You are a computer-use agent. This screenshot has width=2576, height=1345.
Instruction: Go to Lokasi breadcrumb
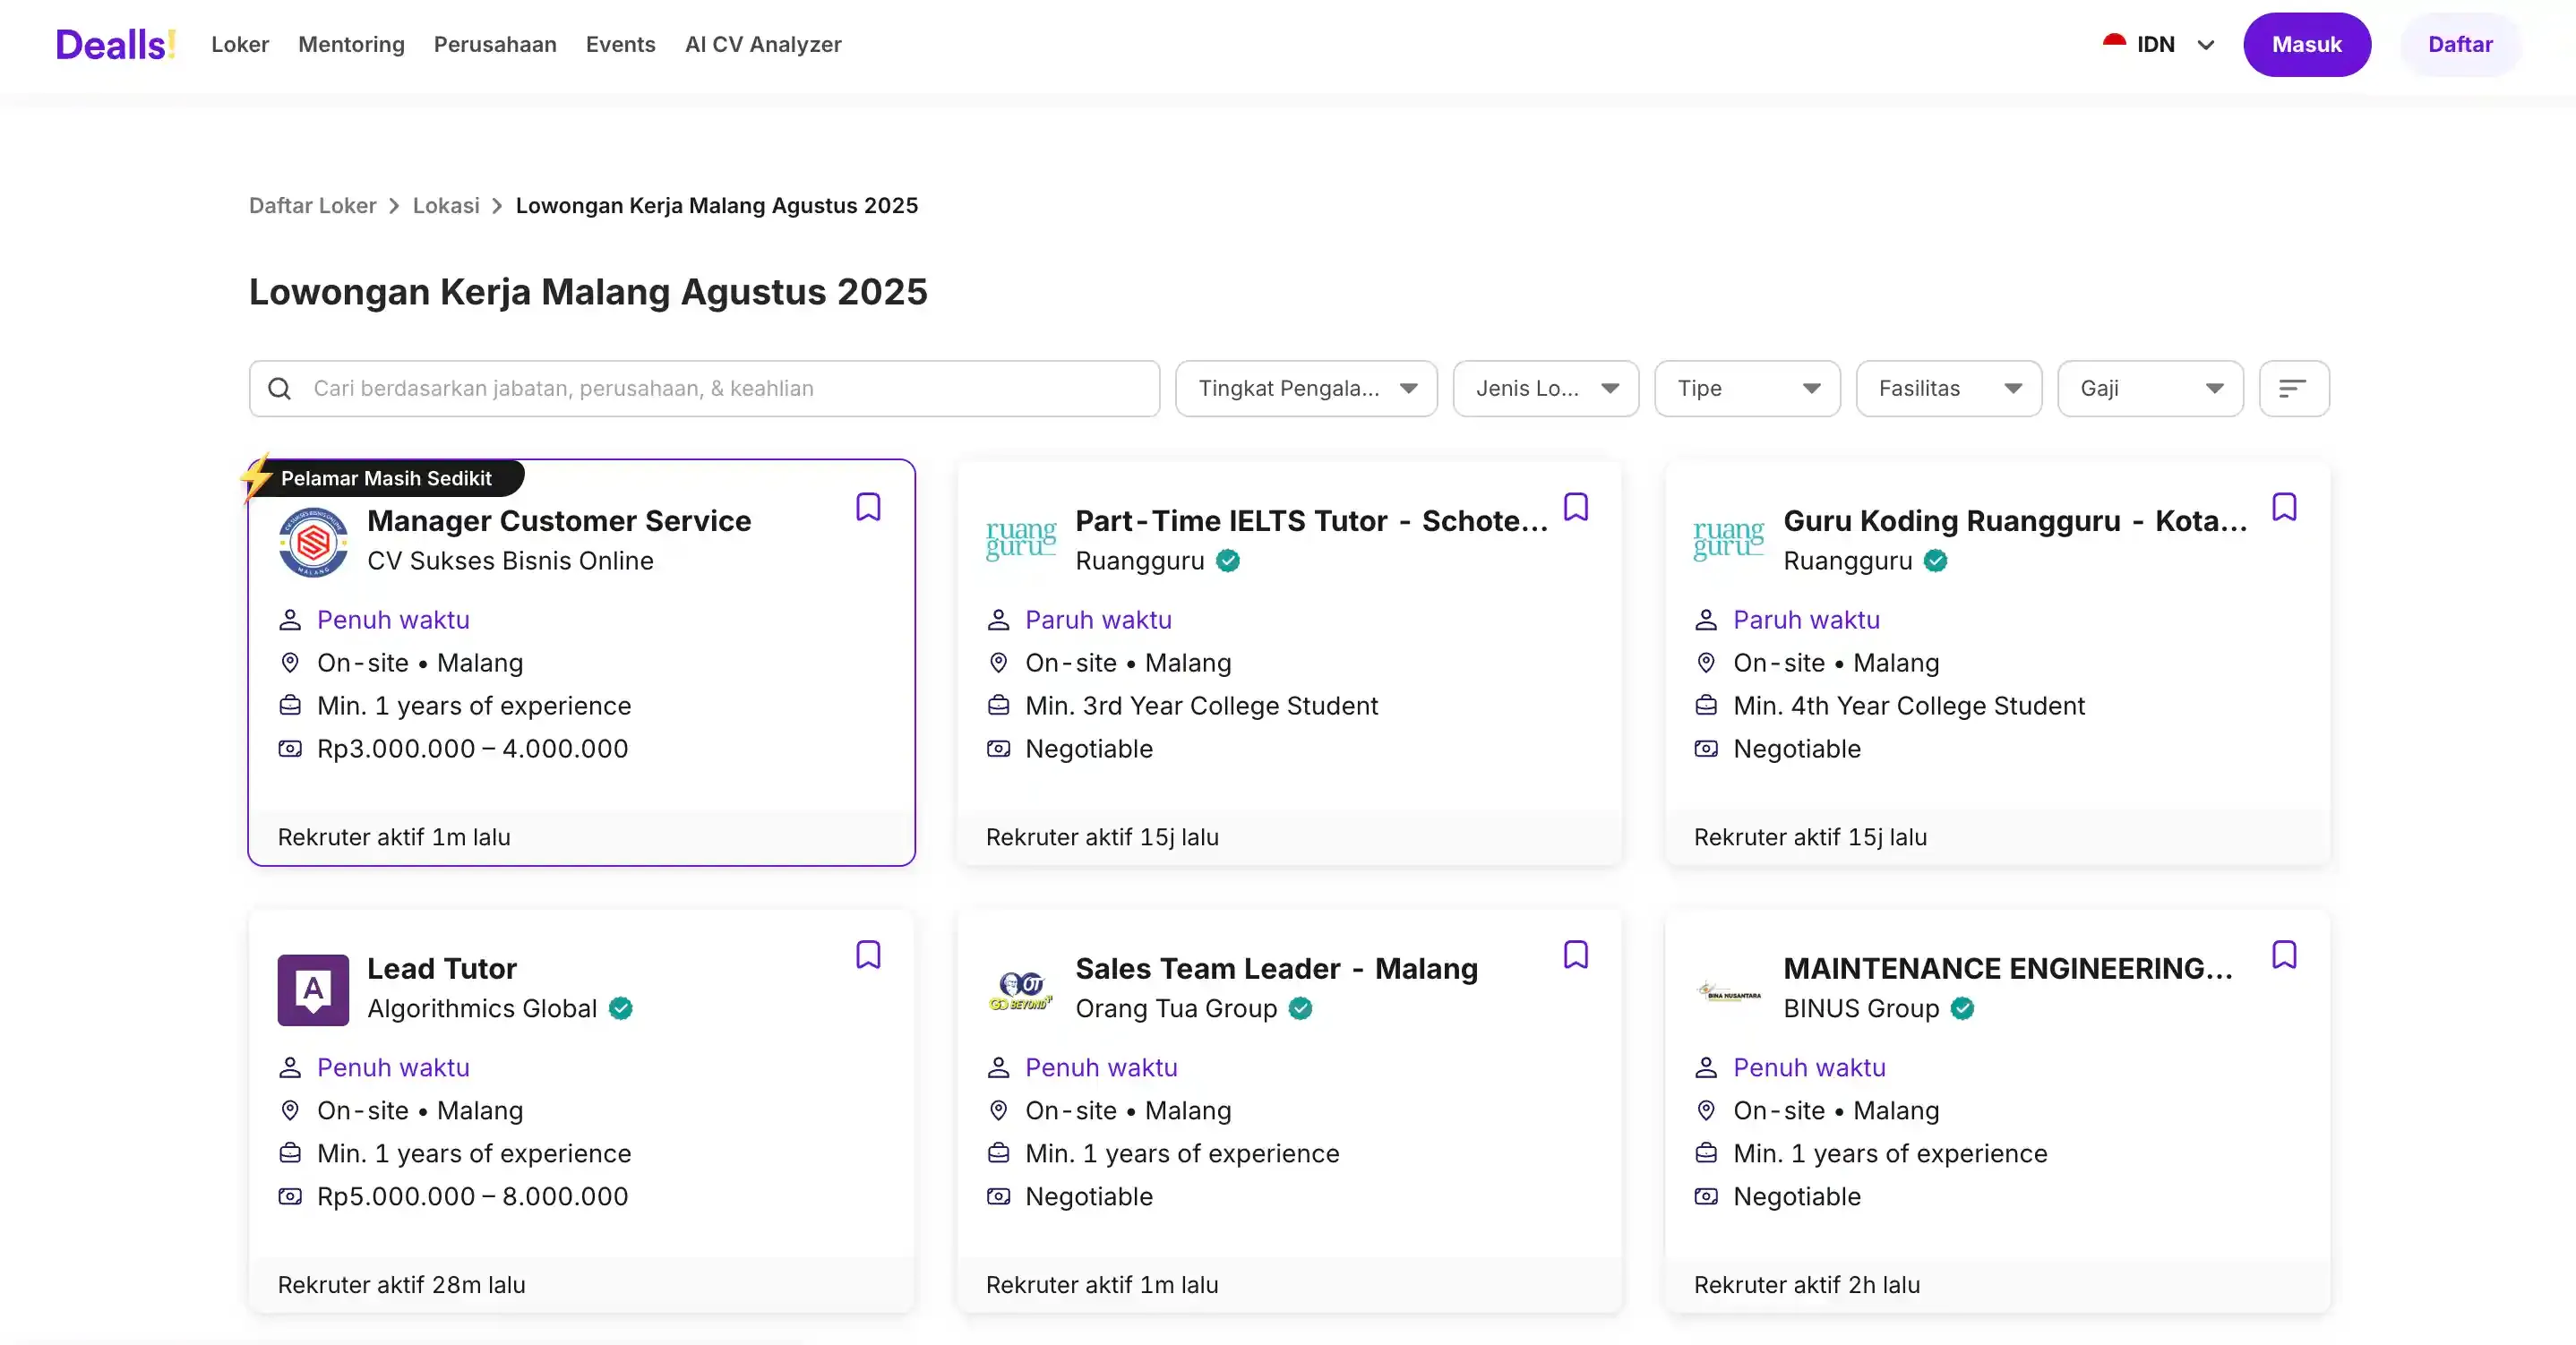pyautogui.click(x=446, y=205)
